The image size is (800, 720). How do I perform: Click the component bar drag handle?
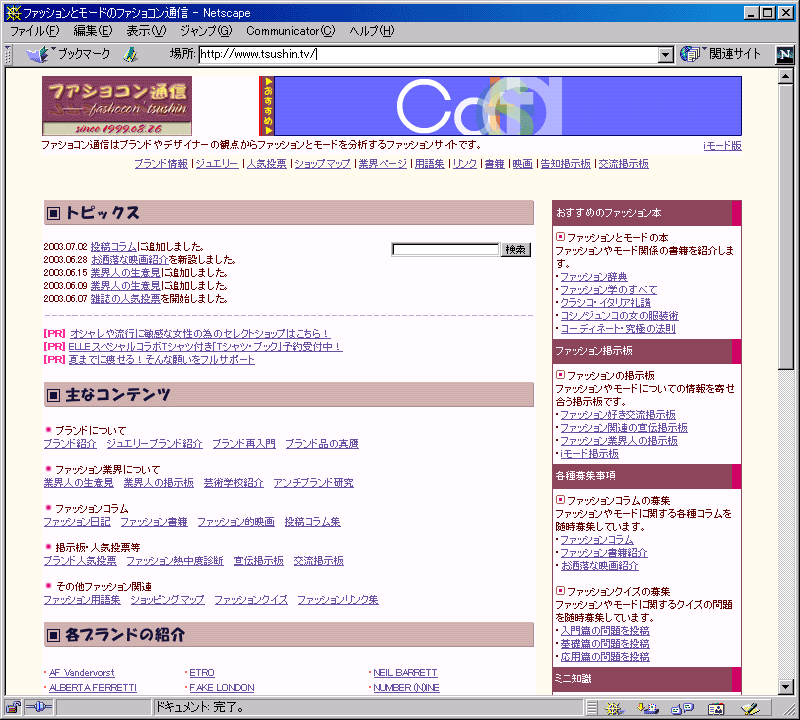click(592, 708)
